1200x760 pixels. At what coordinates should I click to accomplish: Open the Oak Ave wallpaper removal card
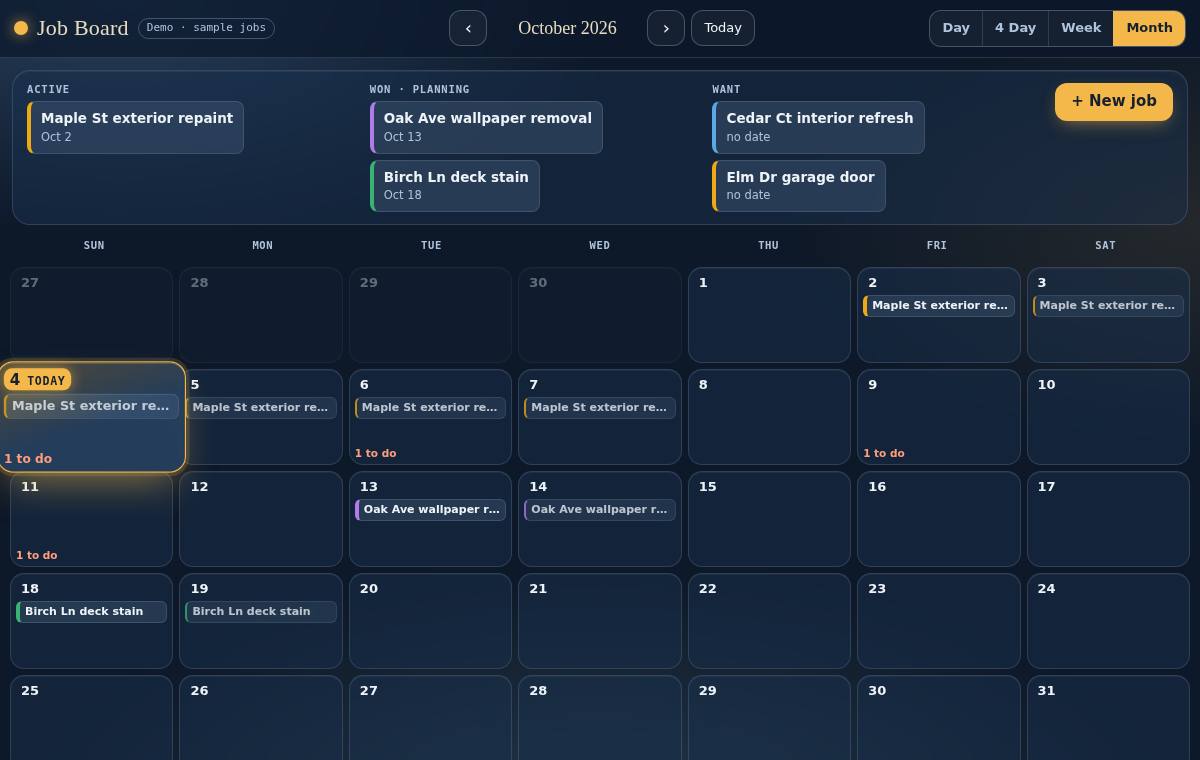point(486,127)
